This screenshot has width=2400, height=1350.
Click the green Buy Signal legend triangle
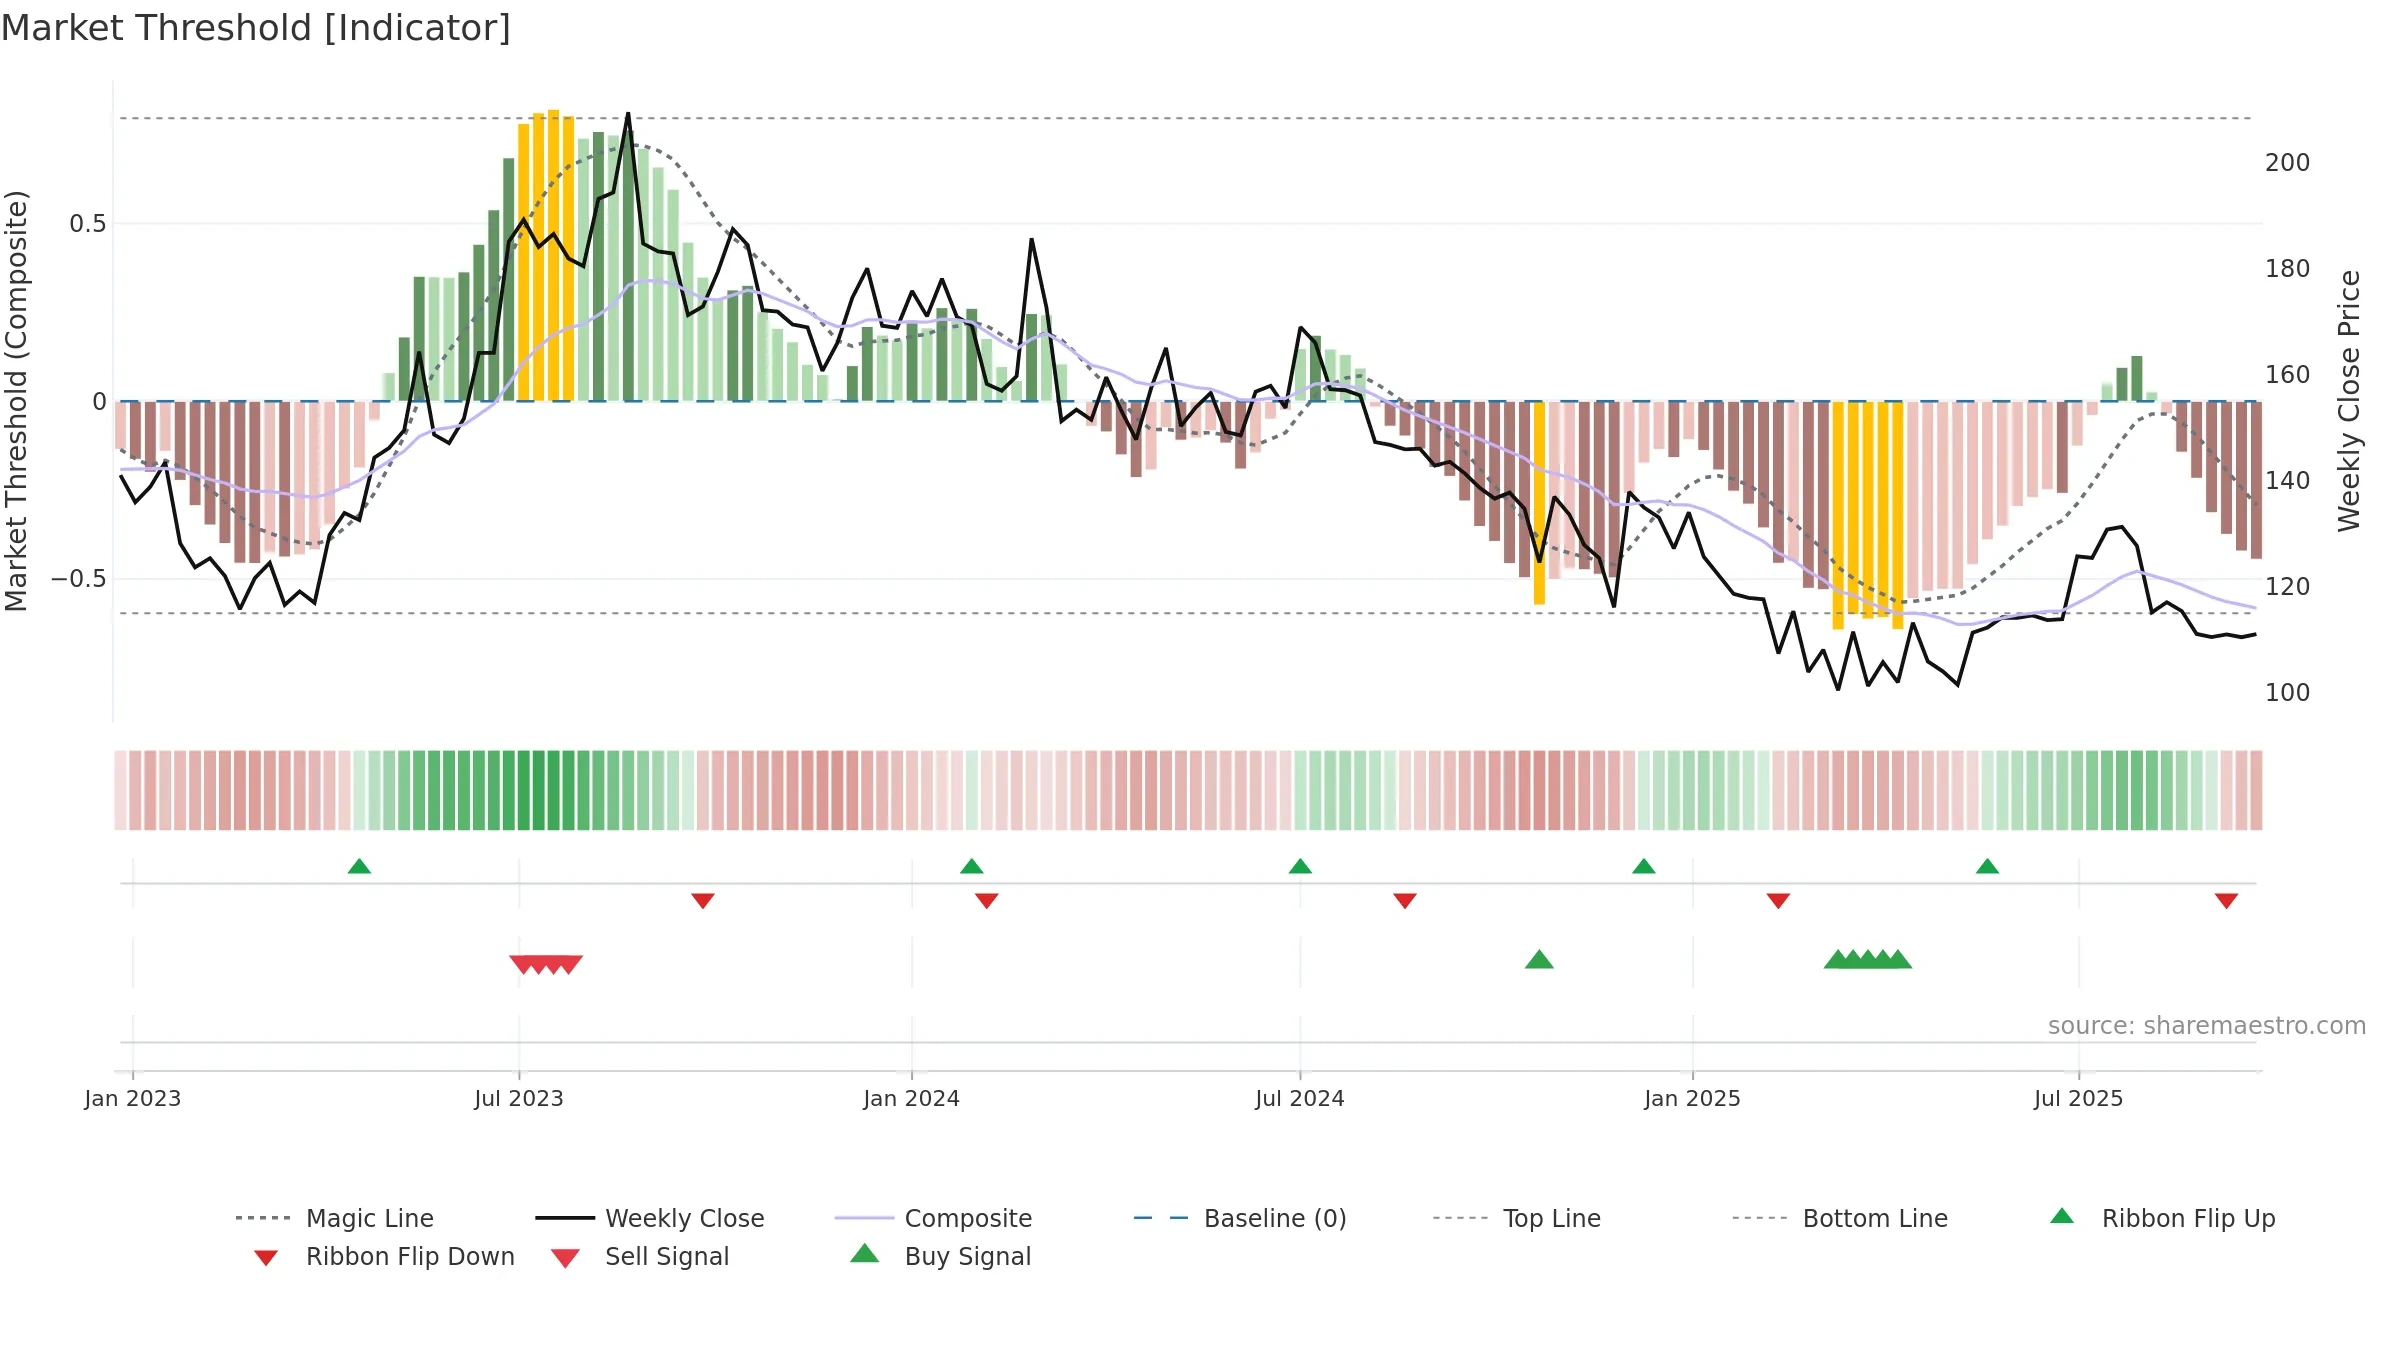(x=864, y=1253)
